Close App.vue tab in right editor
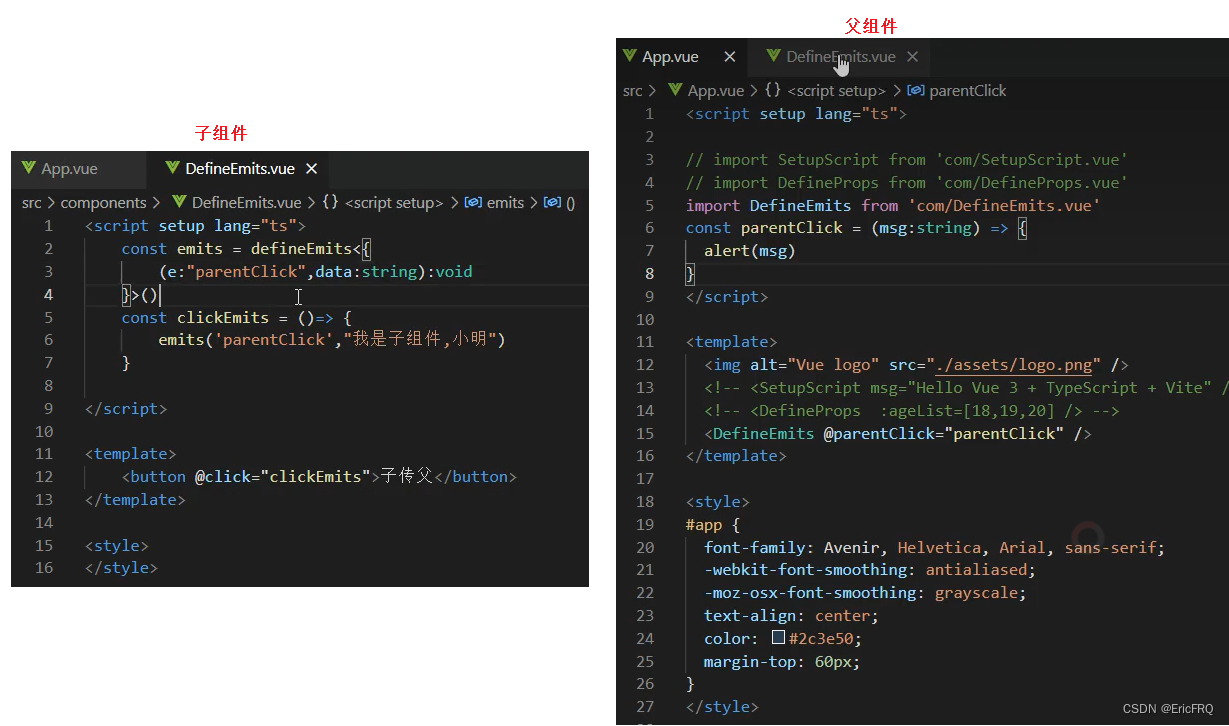1229x726 pixels. click(x=729, y=57)
